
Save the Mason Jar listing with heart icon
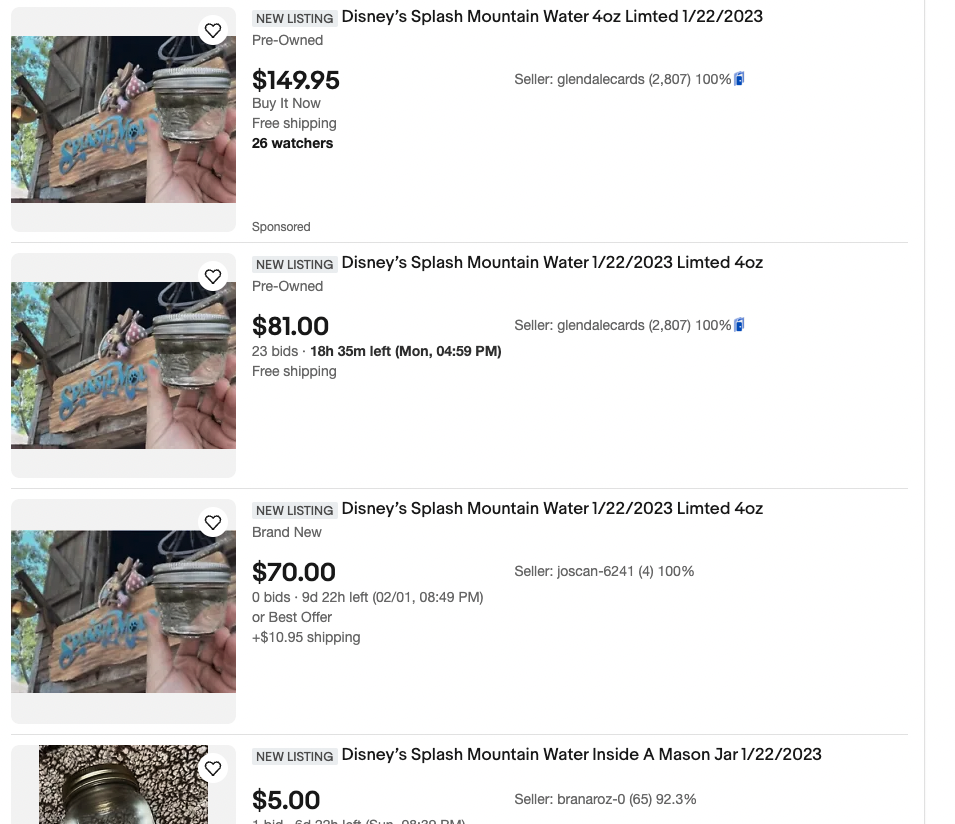coord(213,769)
